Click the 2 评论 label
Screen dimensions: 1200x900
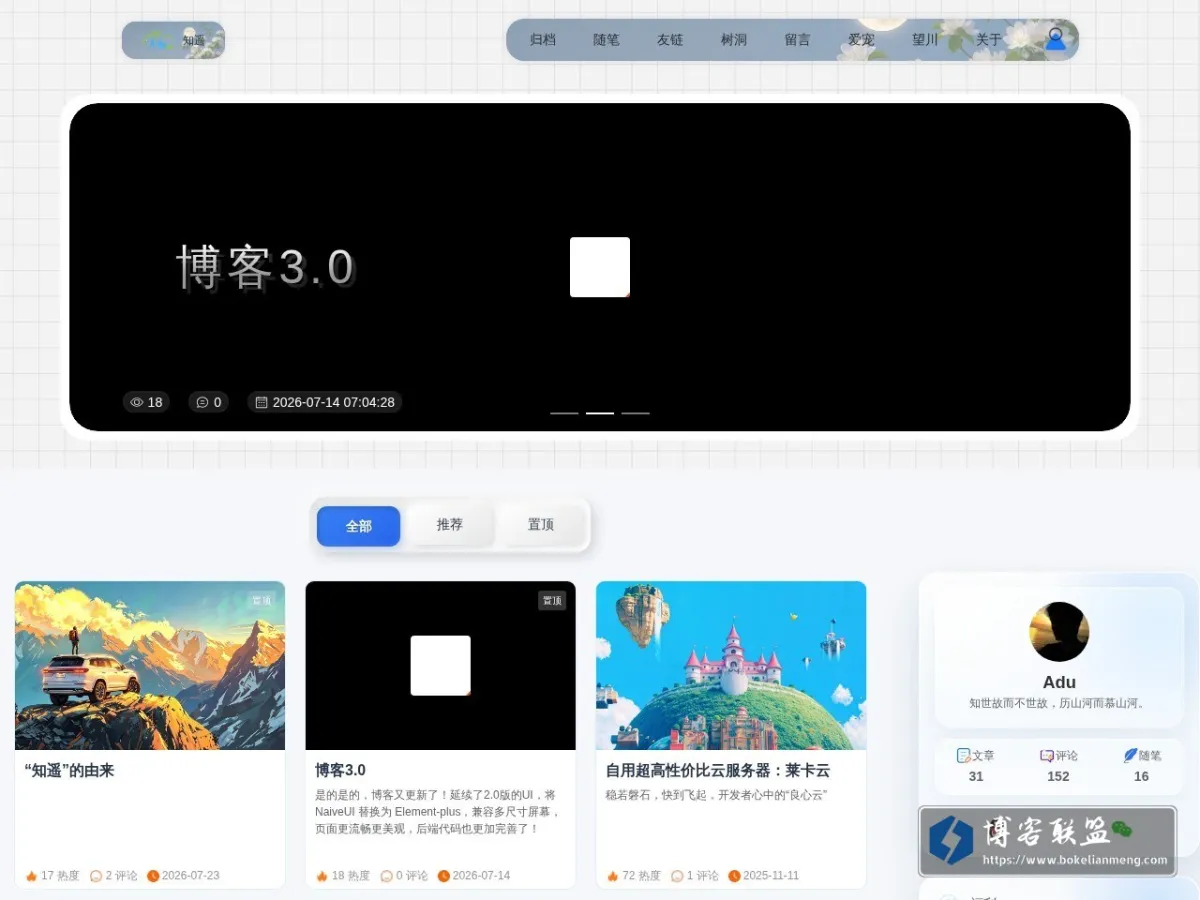point(122,876)
